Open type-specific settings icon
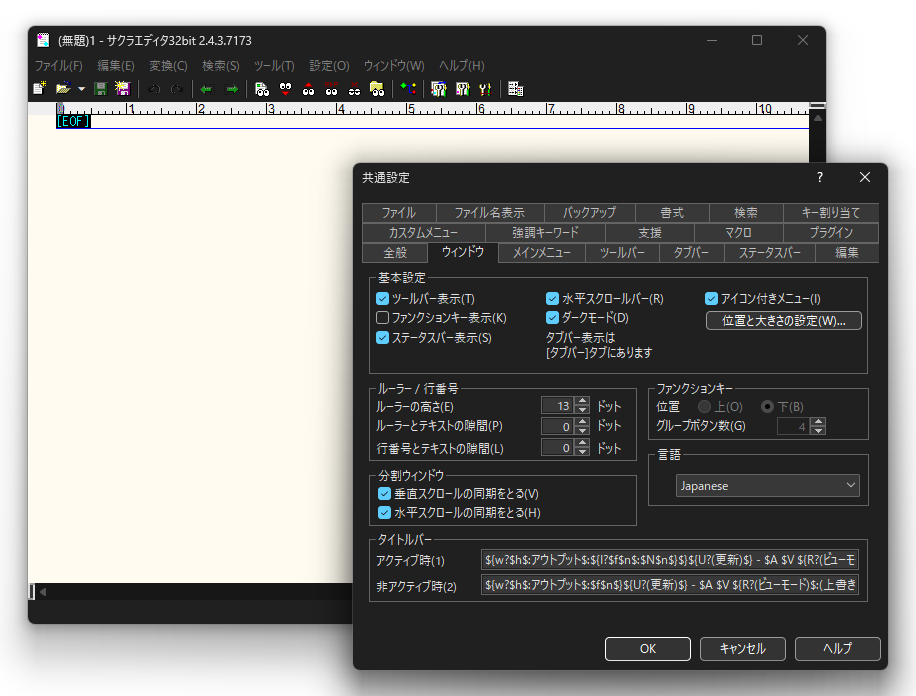 coord(462,89)
